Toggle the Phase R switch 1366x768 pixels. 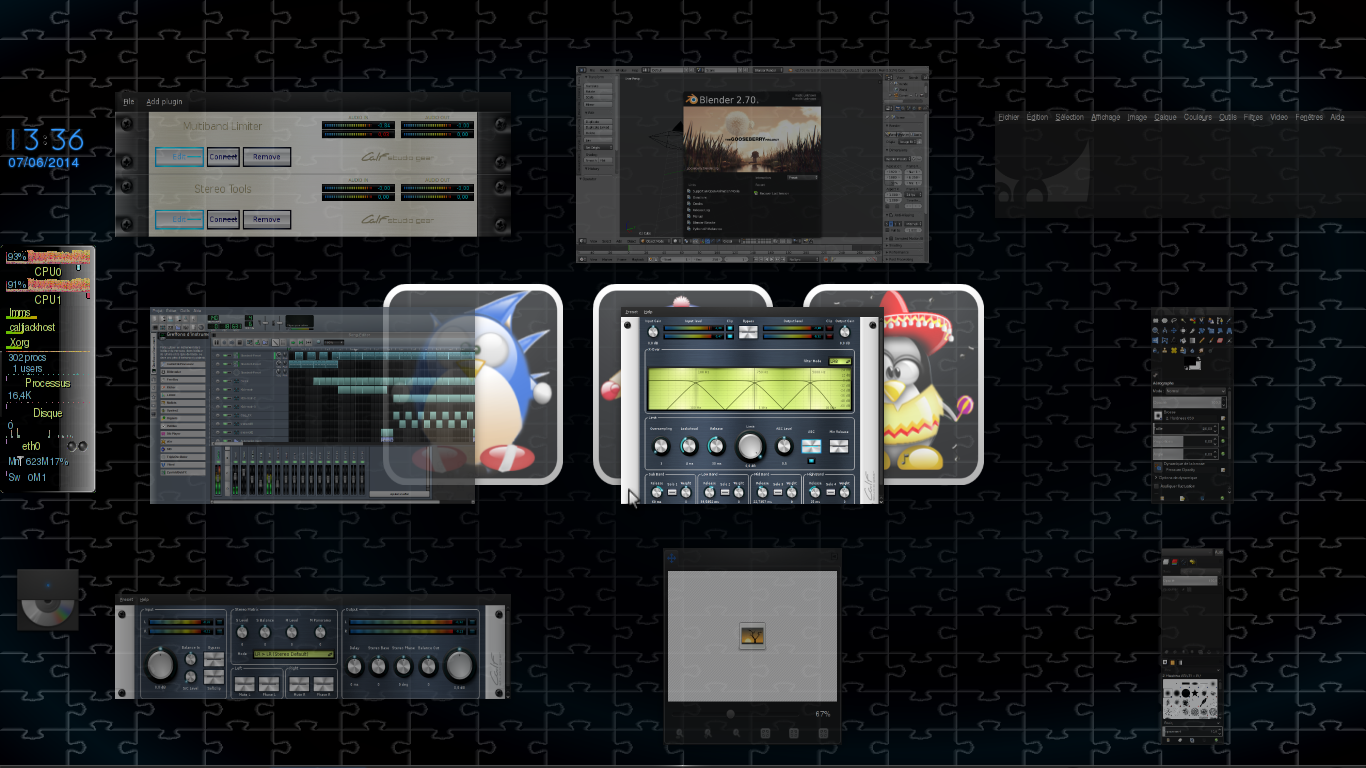323,684
